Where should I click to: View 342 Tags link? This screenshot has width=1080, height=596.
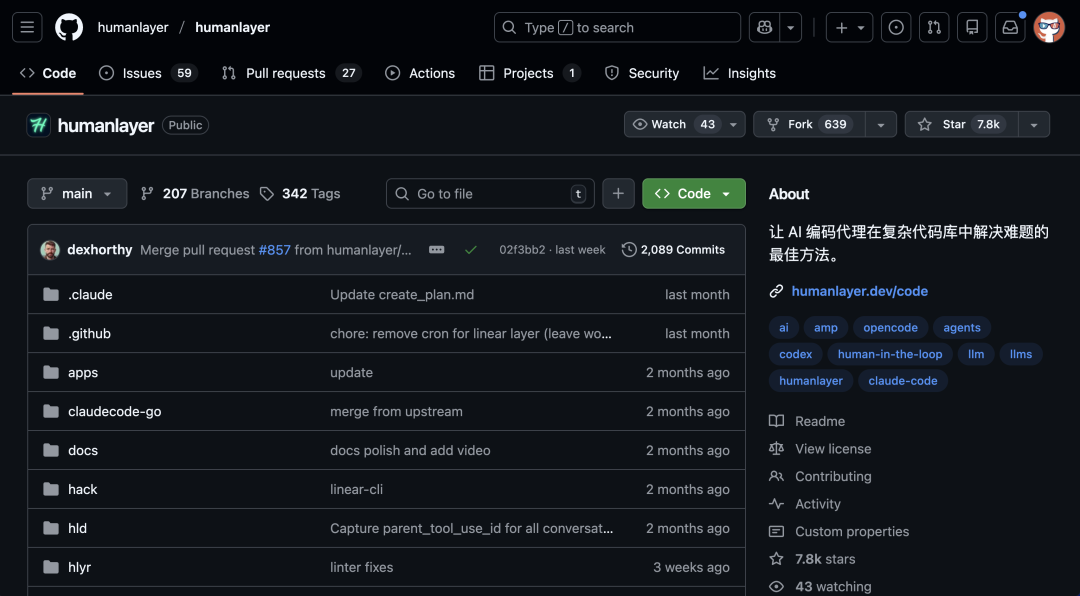[300, 194]
